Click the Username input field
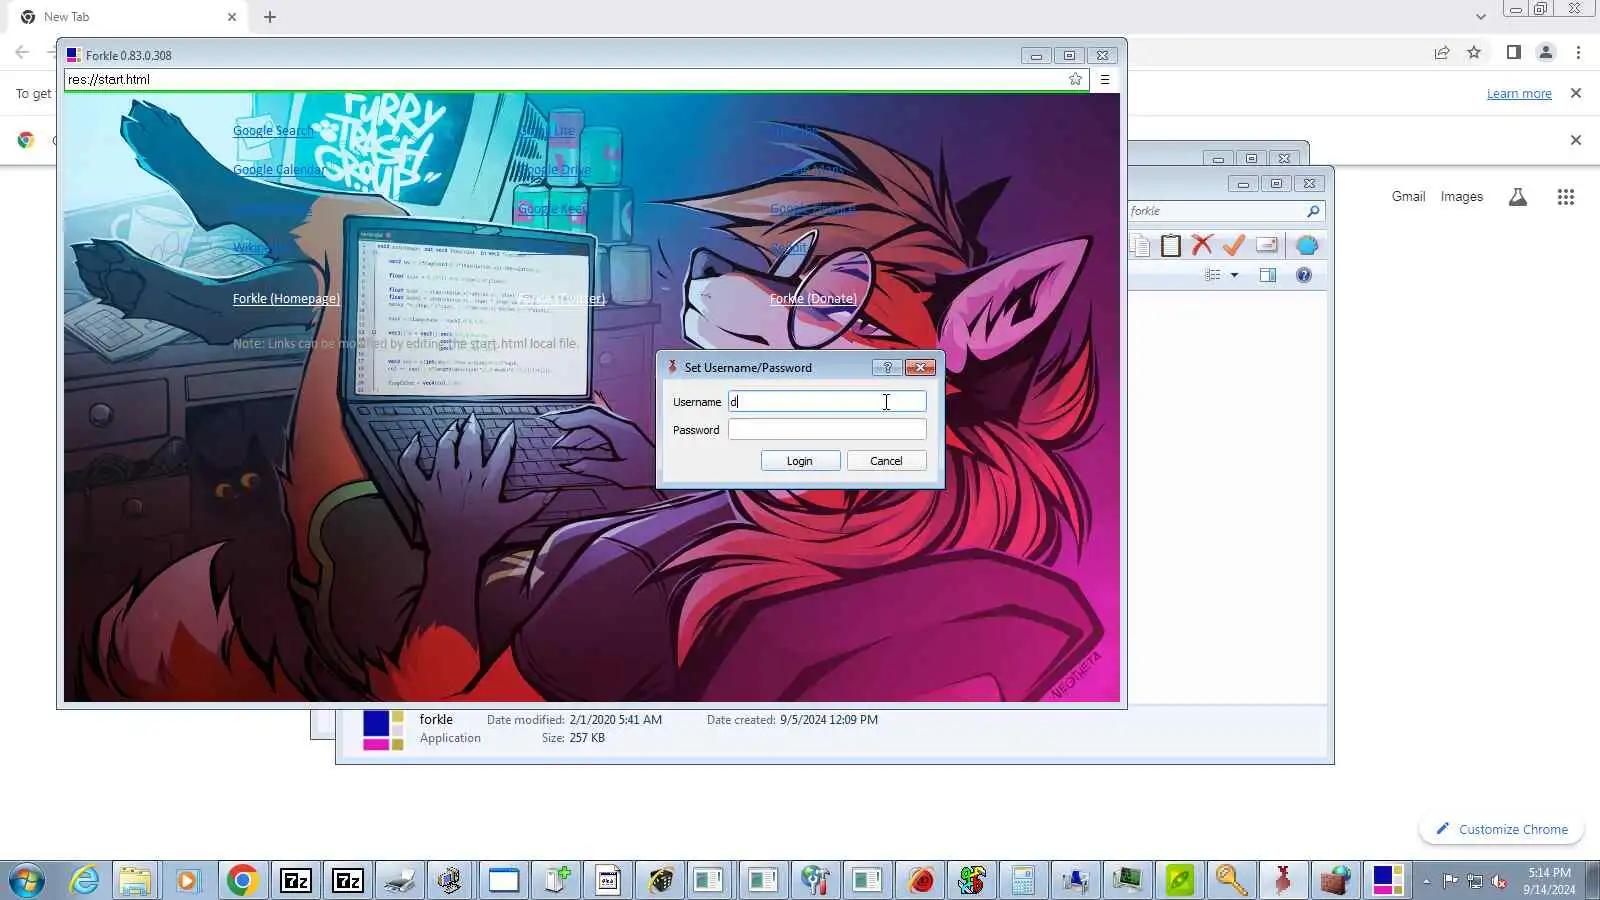Viewport: 1600px width, 900px height. point(827,402)
